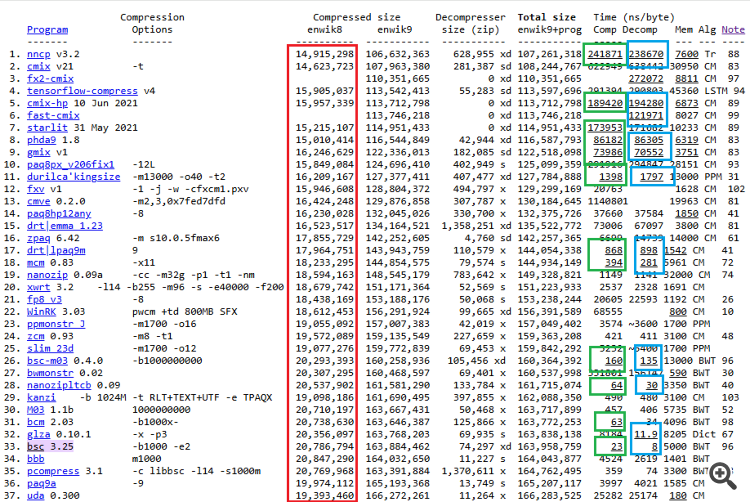Click fx2-cmix decomp time link 272072

tap(646, 78)
